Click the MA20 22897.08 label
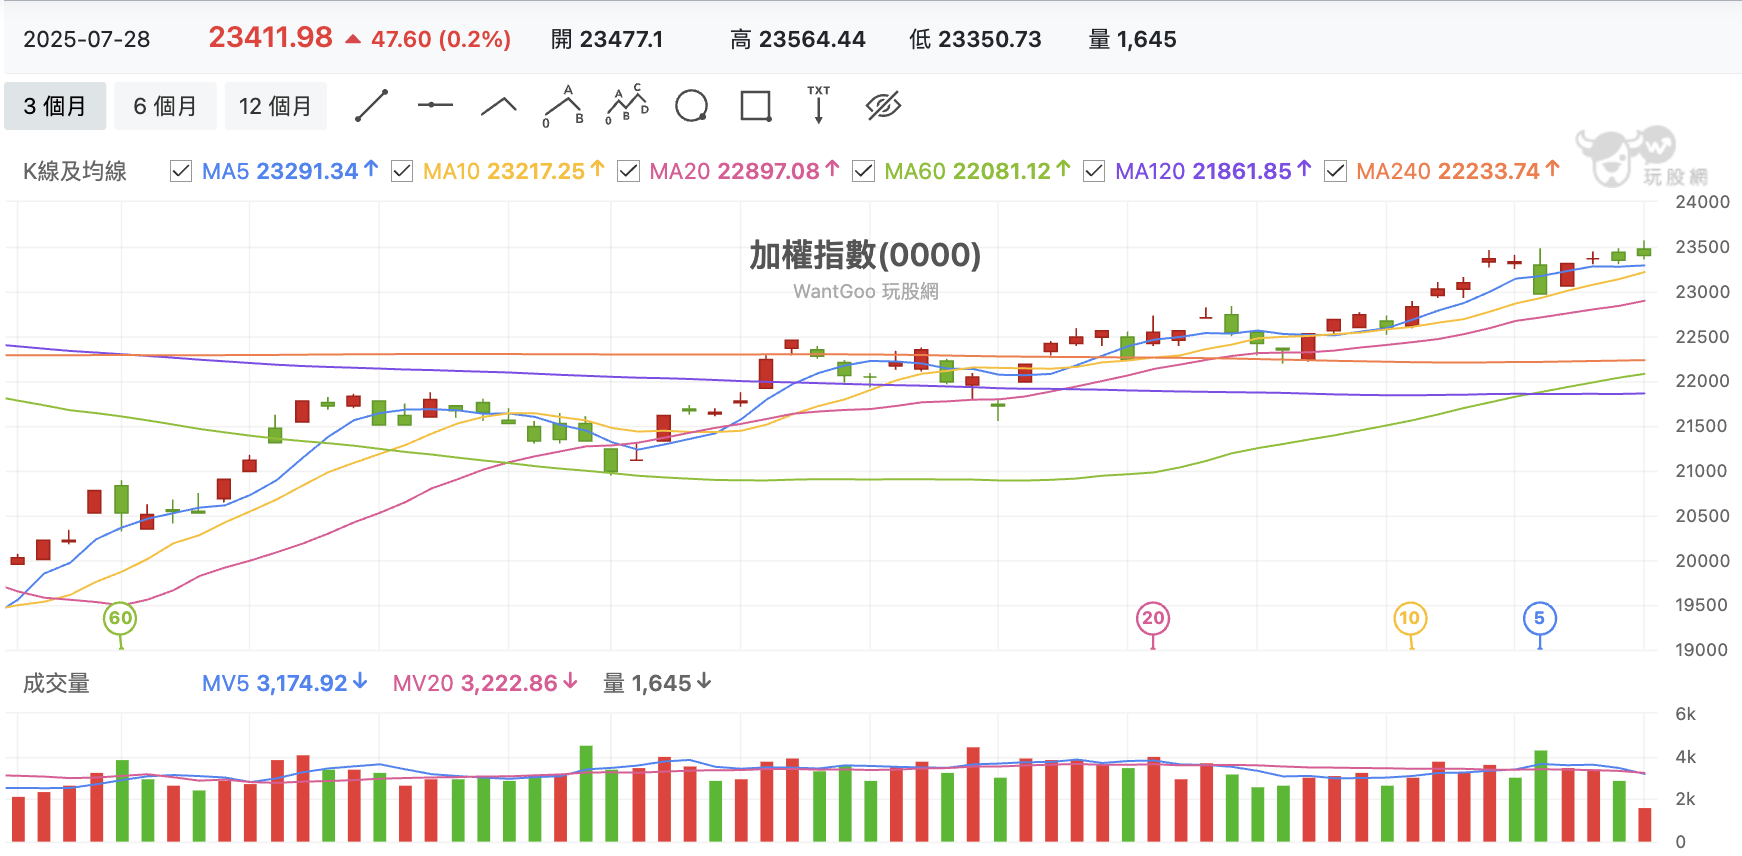 click(744, 171)
